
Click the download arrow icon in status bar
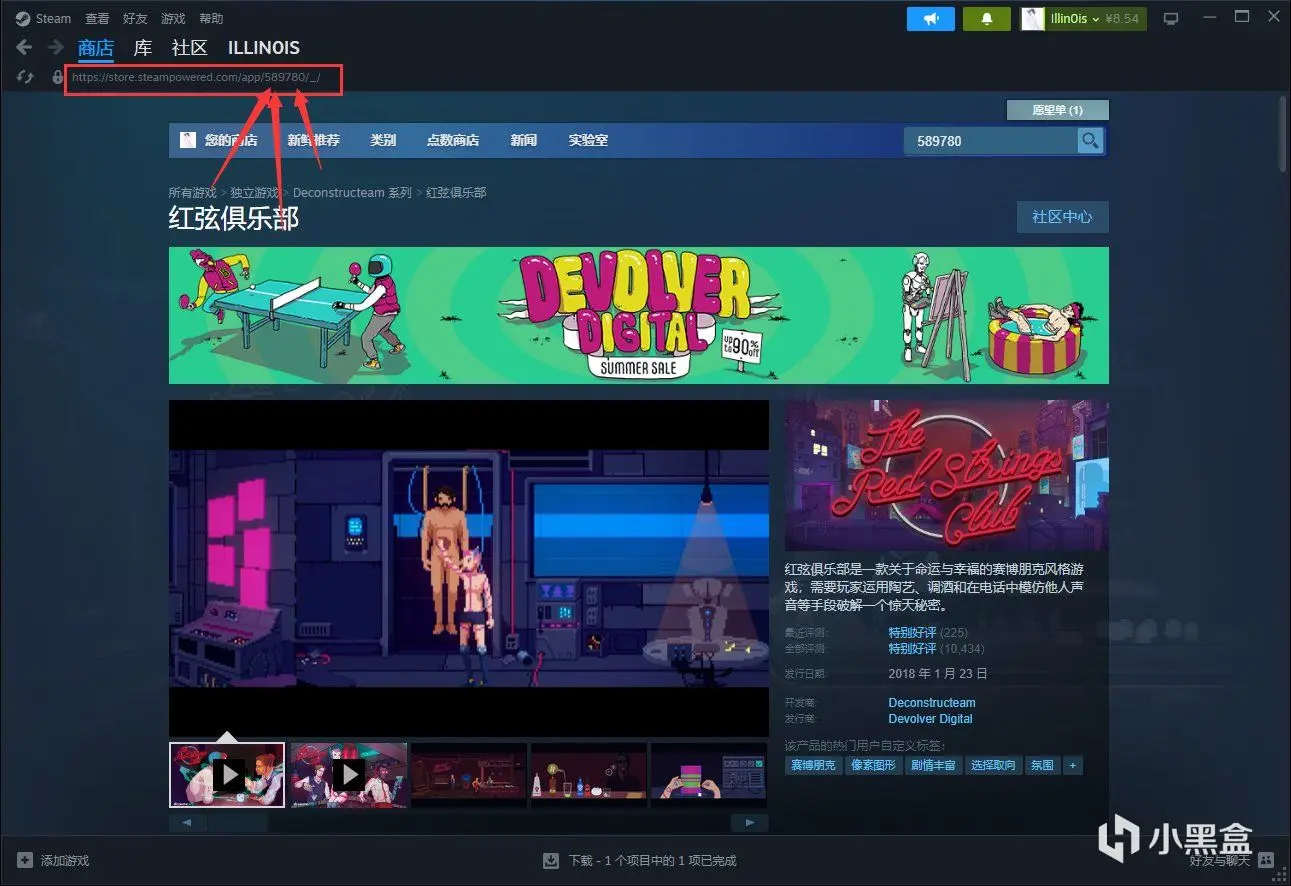coord(550,860)
